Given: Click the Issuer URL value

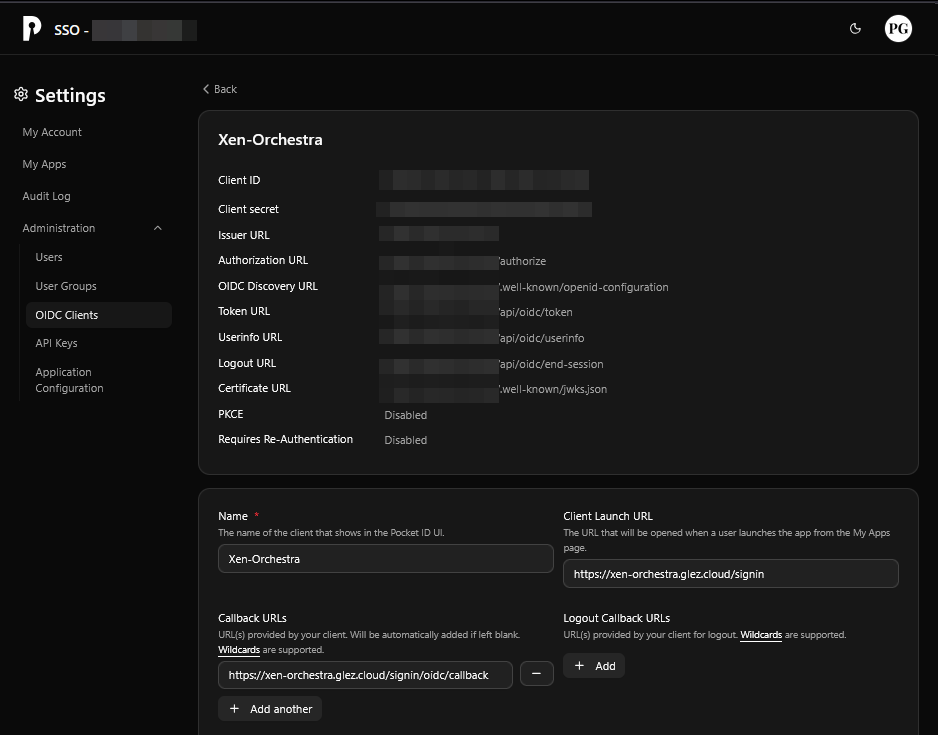Looking at the screenshot, I should 439,234.
